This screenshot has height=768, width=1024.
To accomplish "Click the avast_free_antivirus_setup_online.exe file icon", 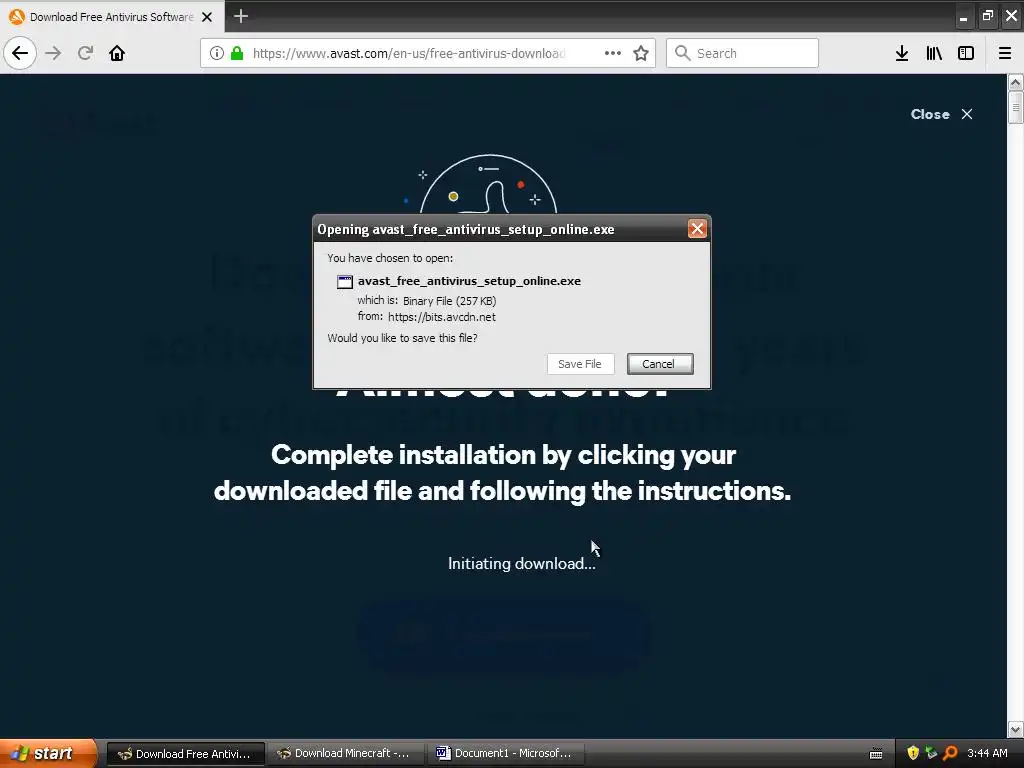I will [345, 281].
